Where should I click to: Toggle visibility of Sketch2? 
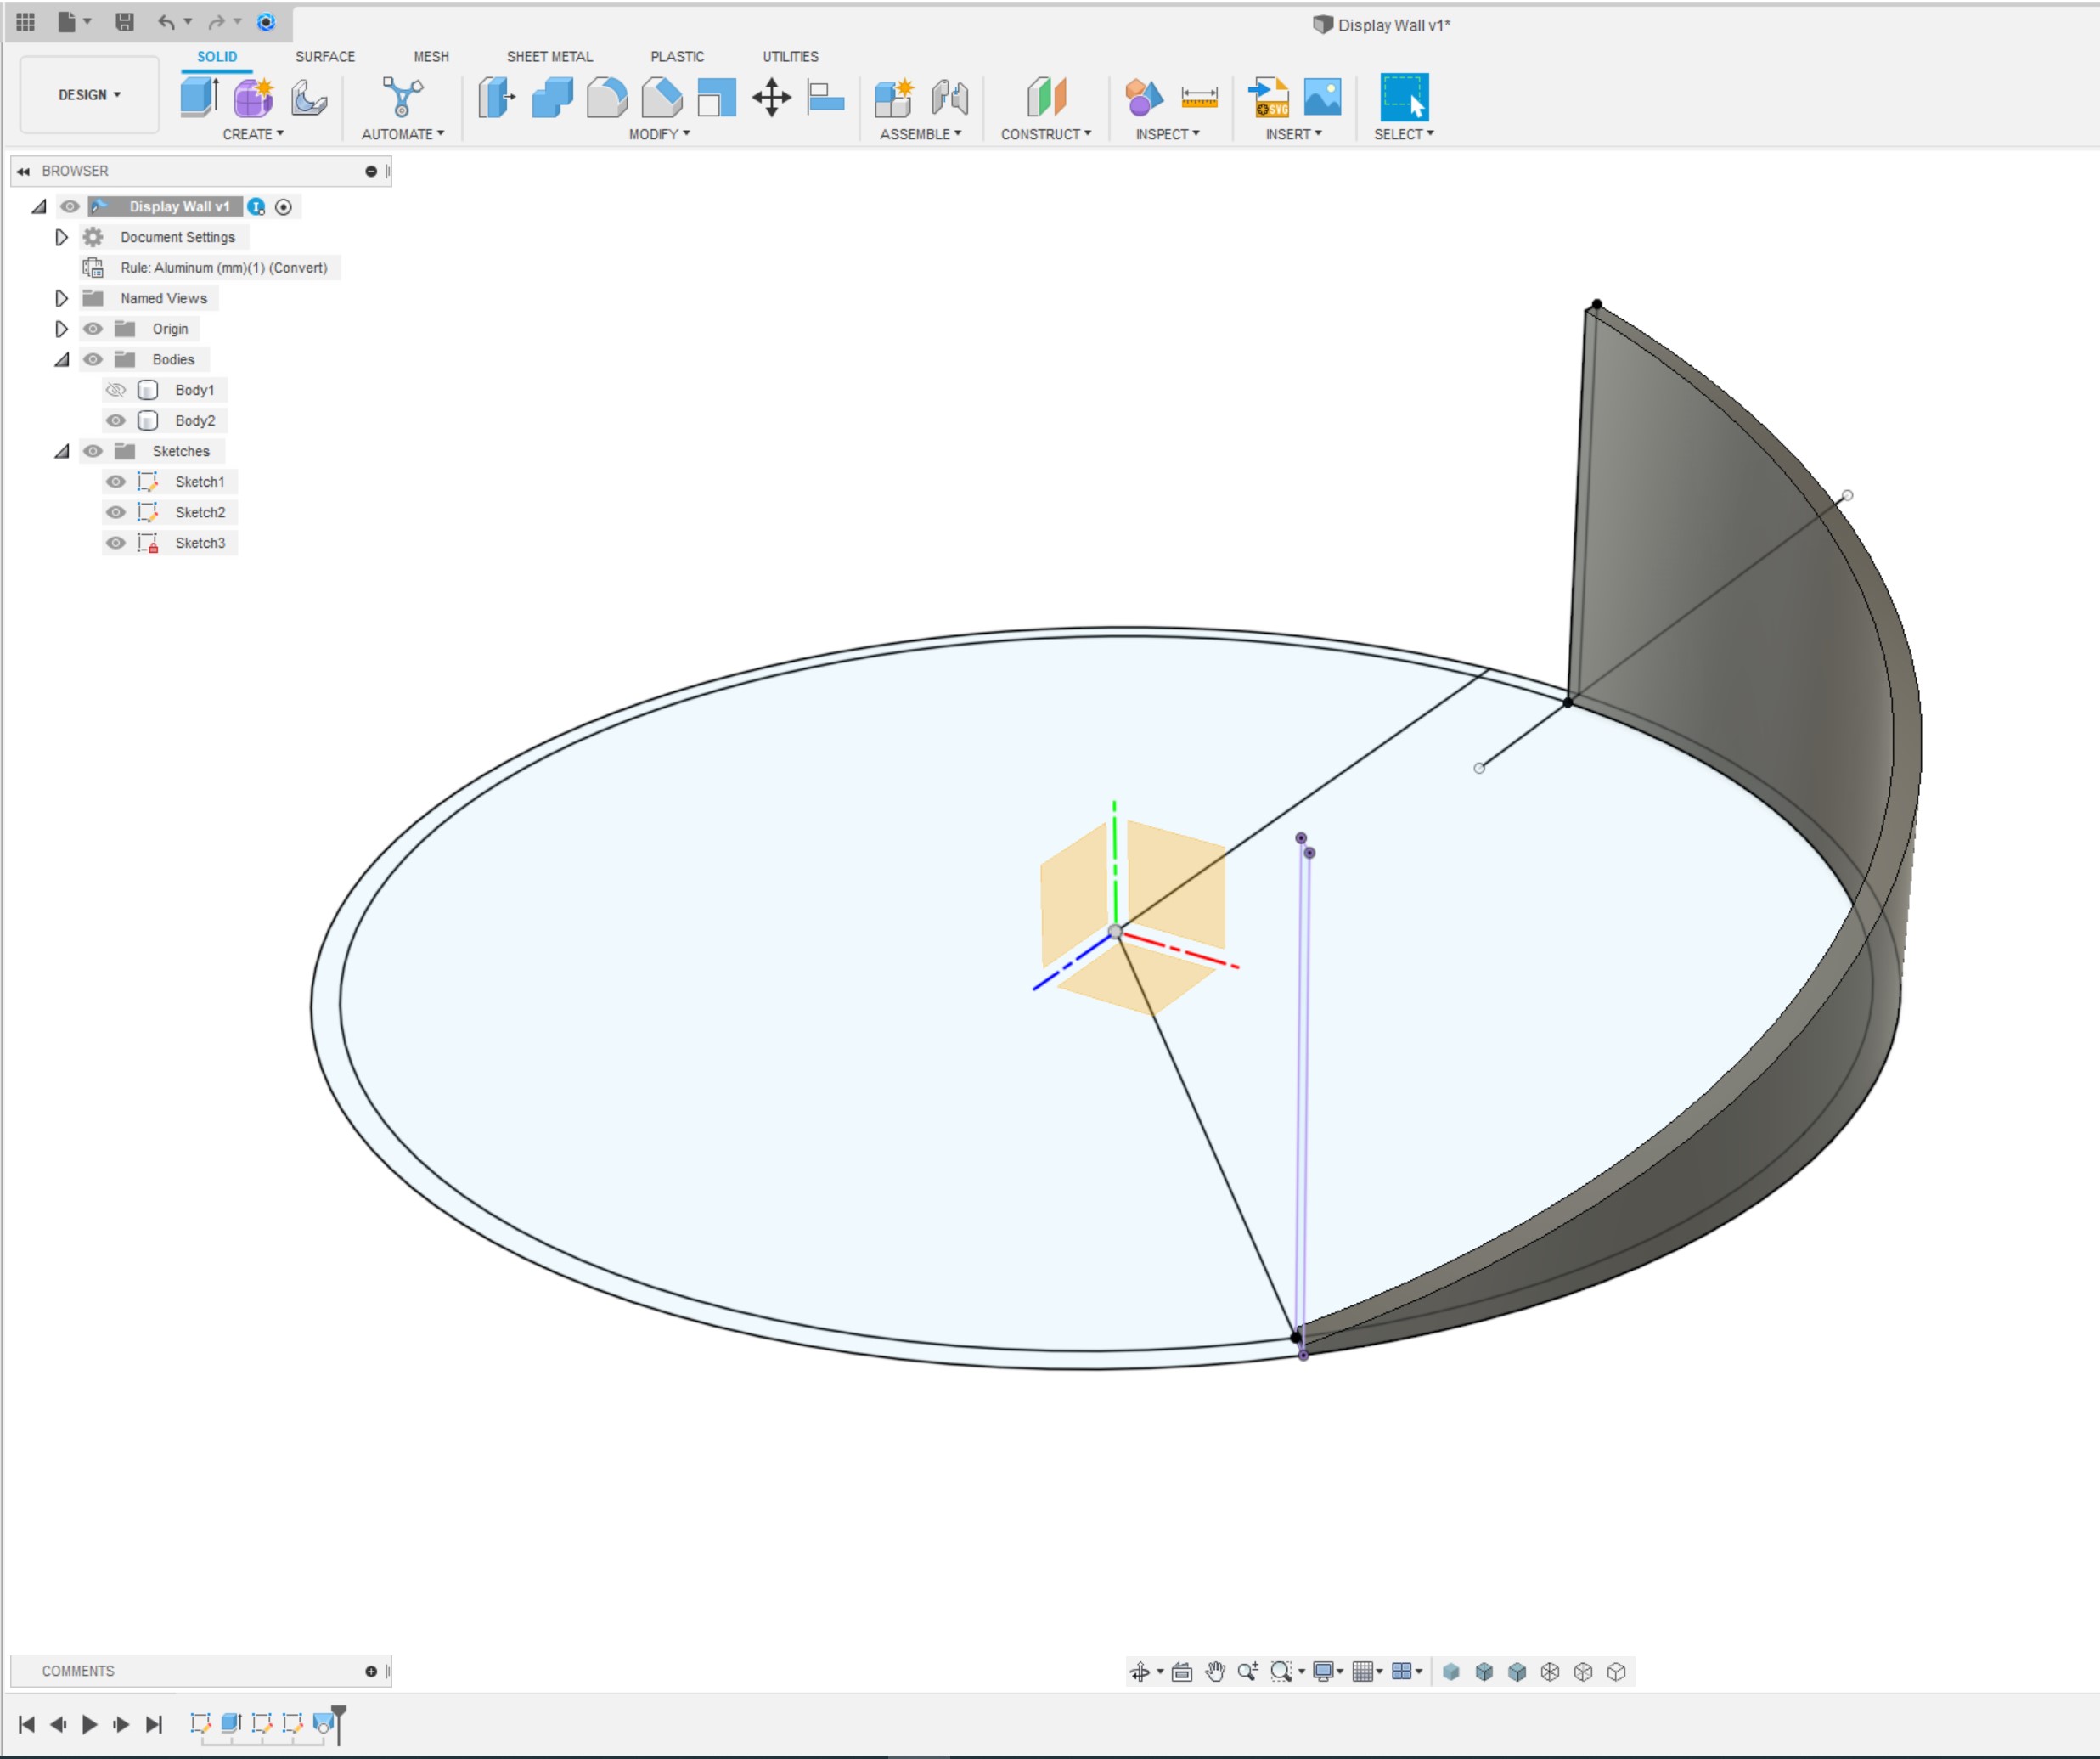tap(116, 512)
